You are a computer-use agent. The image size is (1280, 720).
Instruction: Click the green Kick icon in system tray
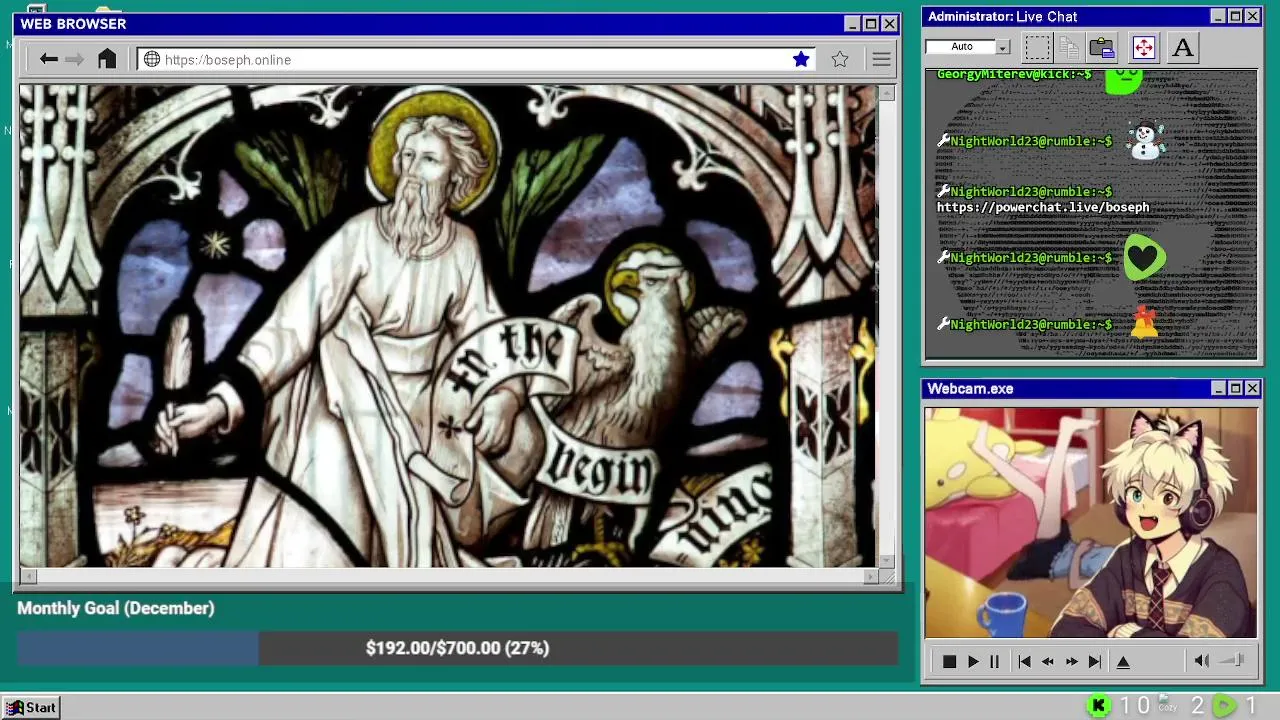1098,706
